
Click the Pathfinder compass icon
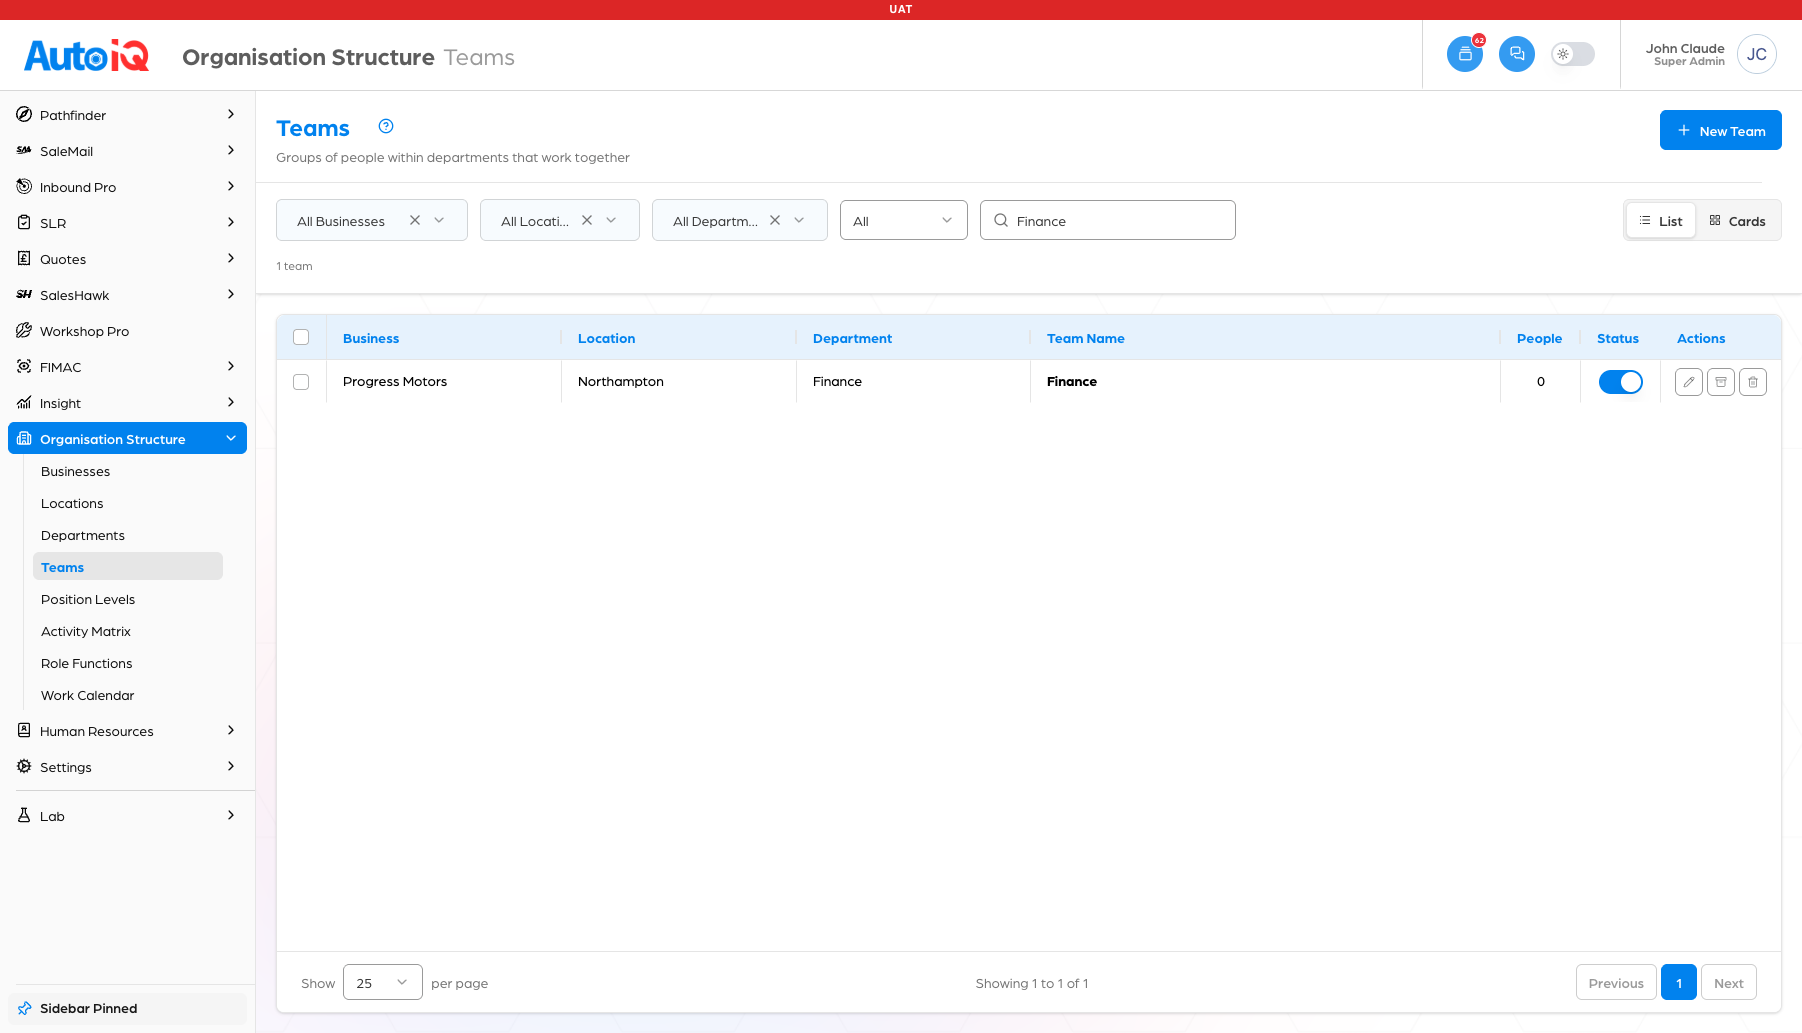24,115
